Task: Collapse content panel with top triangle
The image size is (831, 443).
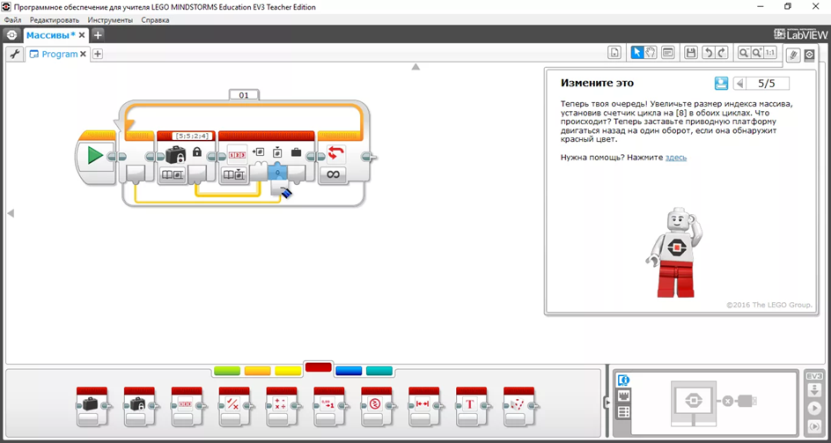Action: point(416,67)
